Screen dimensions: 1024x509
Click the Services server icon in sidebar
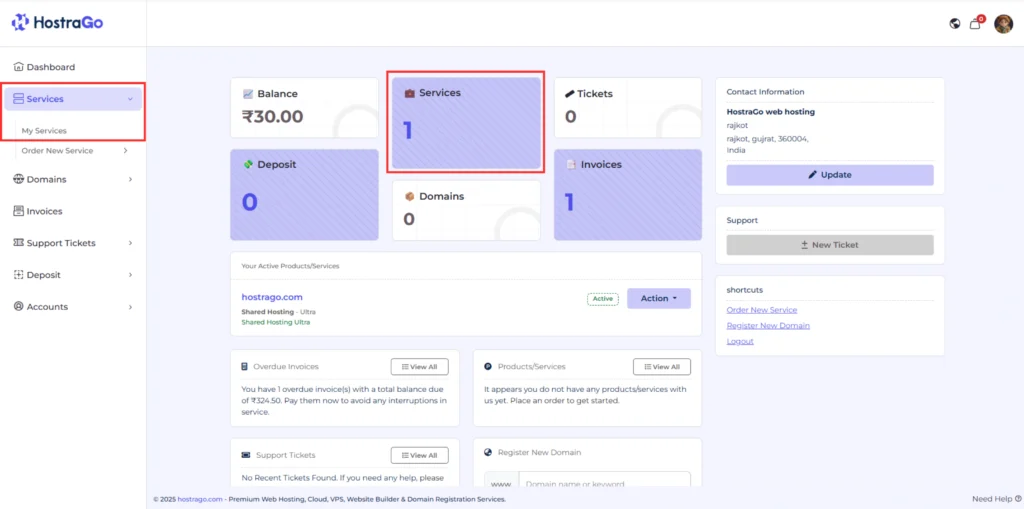(18, 99)
